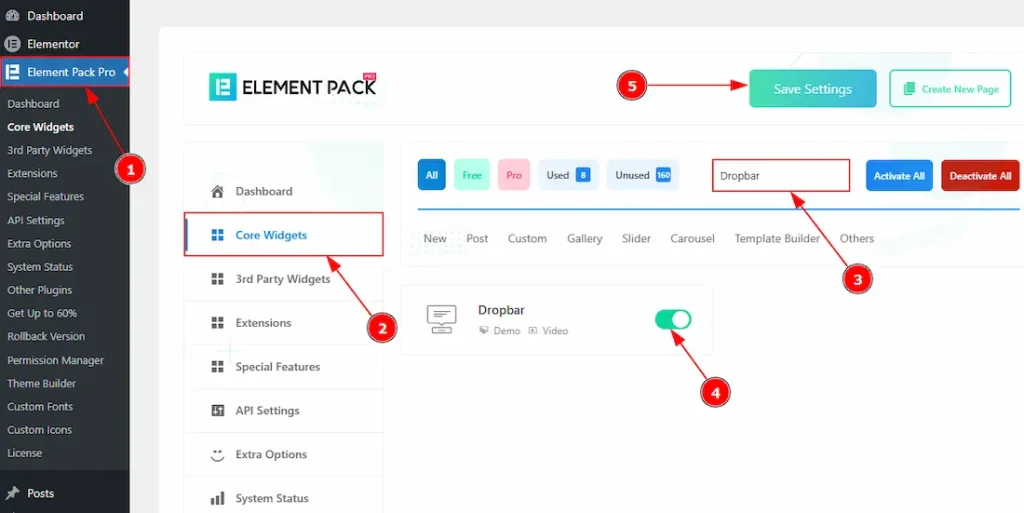Focus the widget search field containing Dropbar
This screenshot has height=513, width=1024.
781,176
